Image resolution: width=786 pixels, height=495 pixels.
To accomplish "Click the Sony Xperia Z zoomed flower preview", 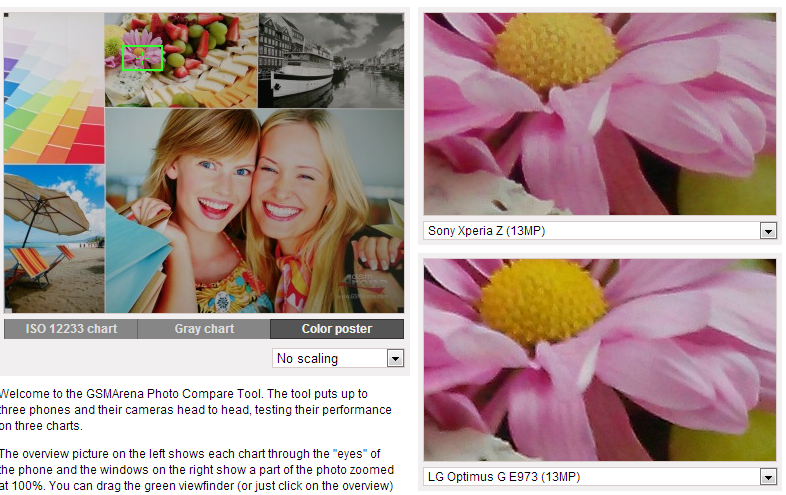I will 600,114.
